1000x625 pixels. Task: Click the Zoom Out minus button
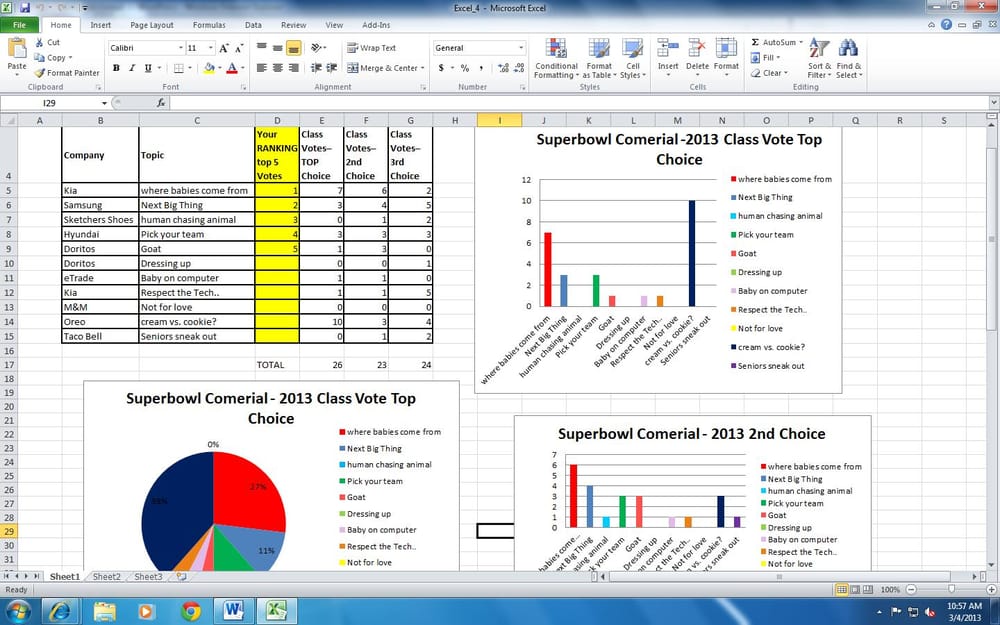(911, 589)
